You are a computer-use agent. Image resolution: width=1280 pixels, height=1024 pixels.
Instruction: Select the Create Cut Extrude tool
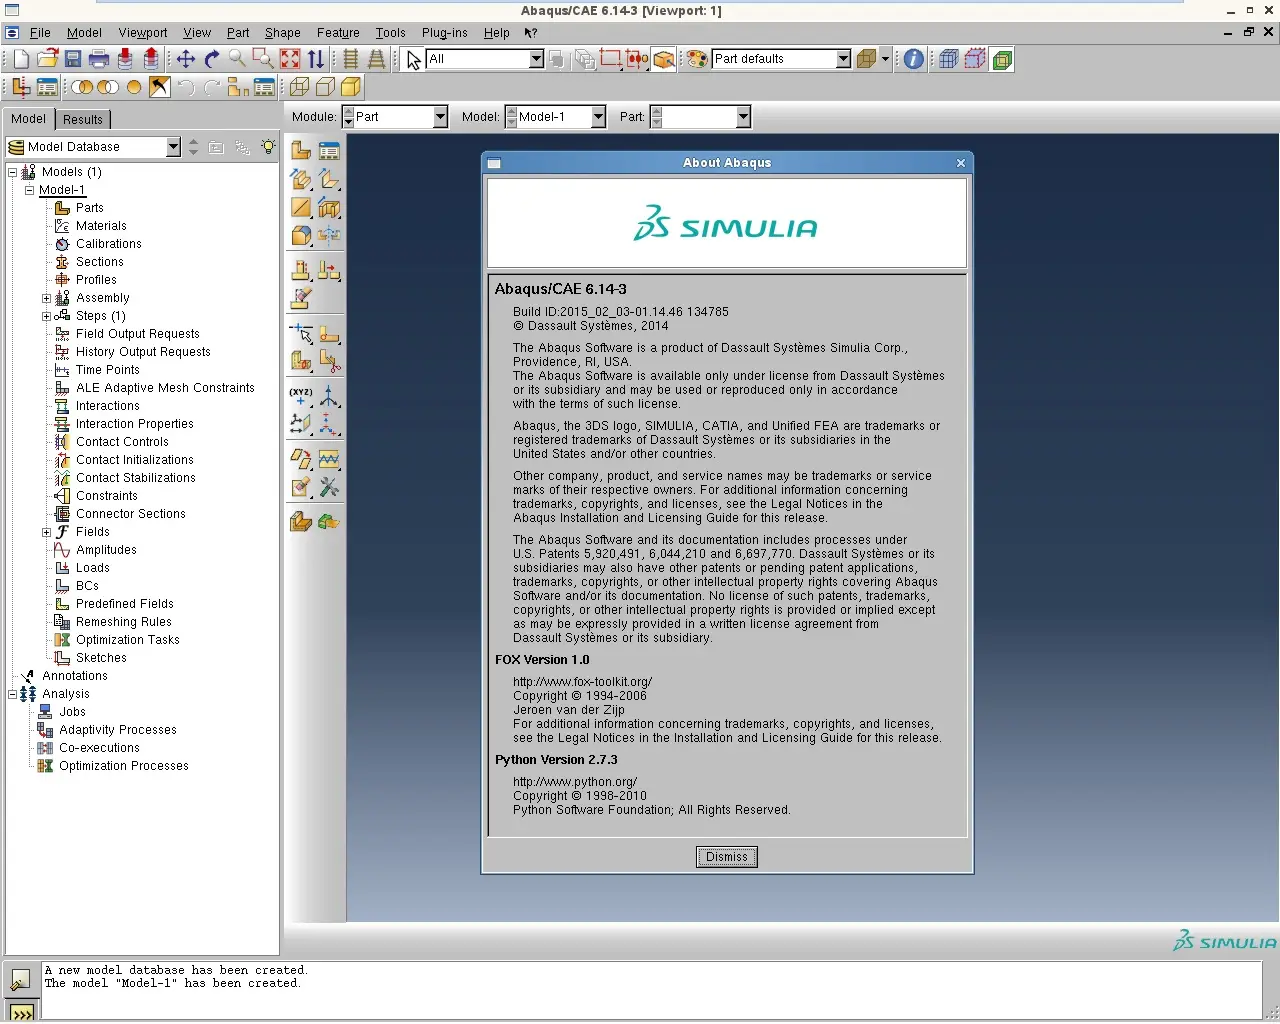coord(329,207)
